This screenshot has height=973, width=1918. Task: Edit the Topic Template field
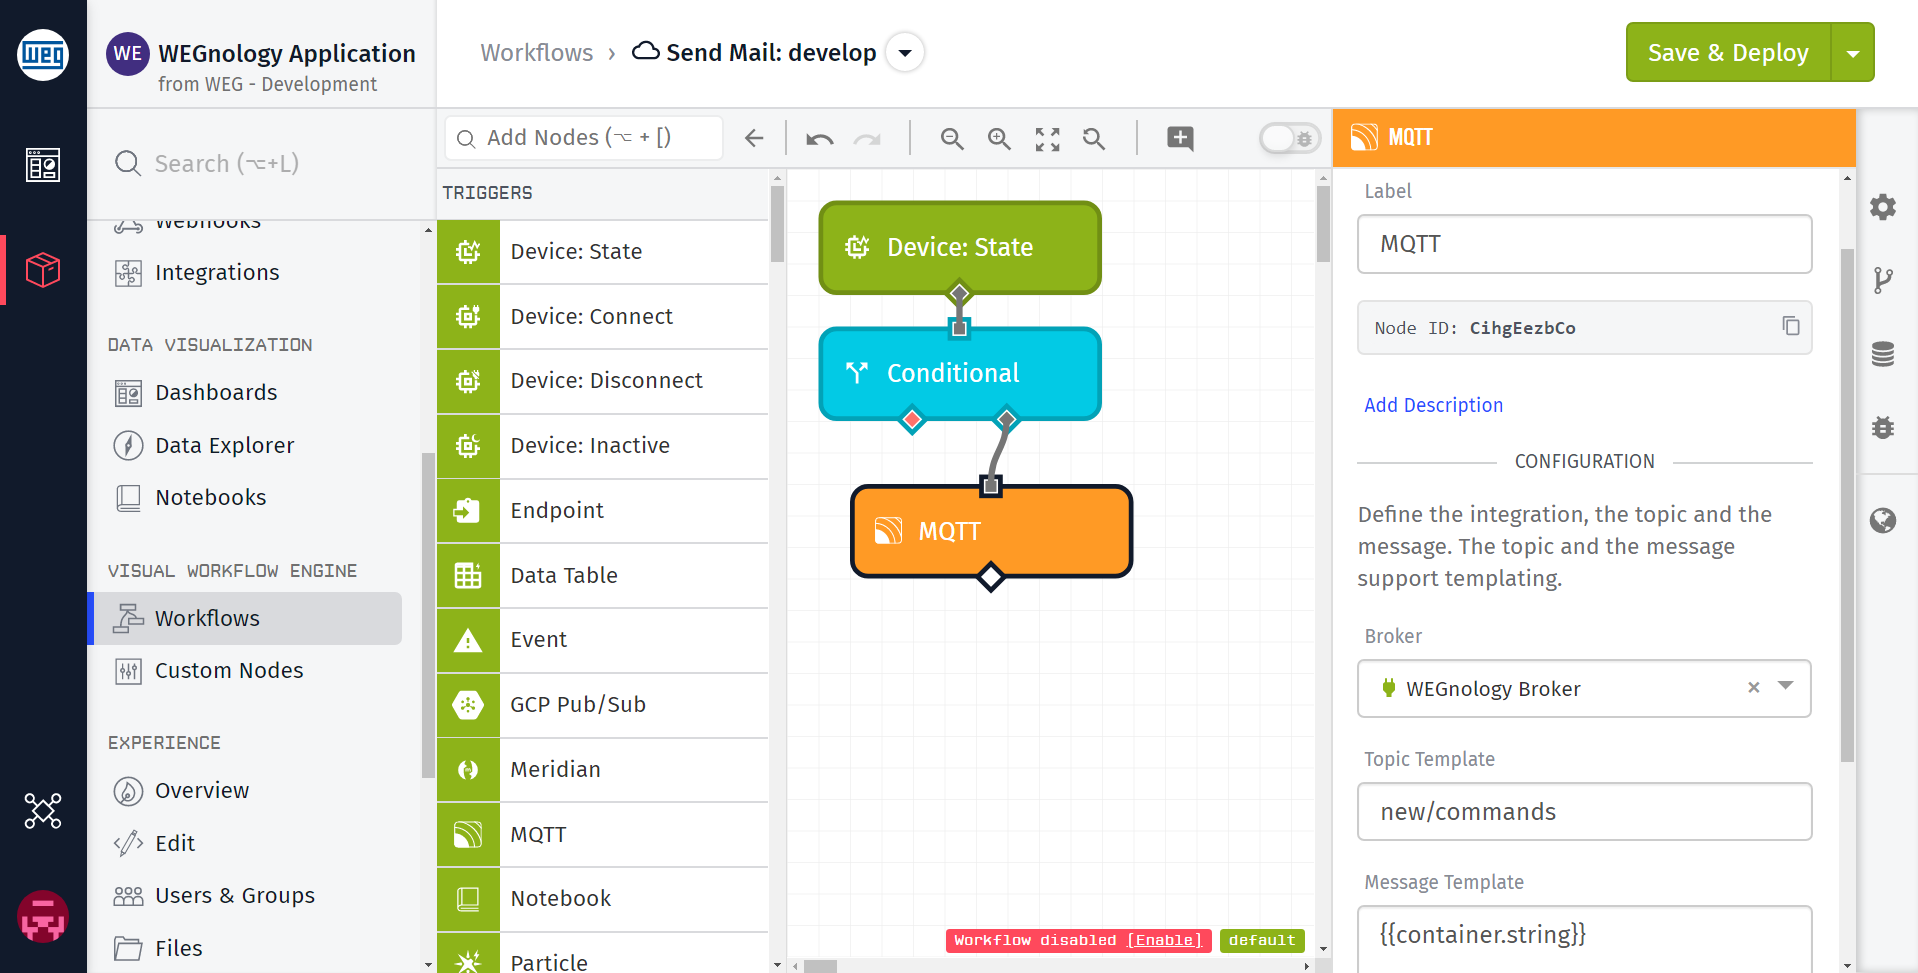(x=1584, y=812)
